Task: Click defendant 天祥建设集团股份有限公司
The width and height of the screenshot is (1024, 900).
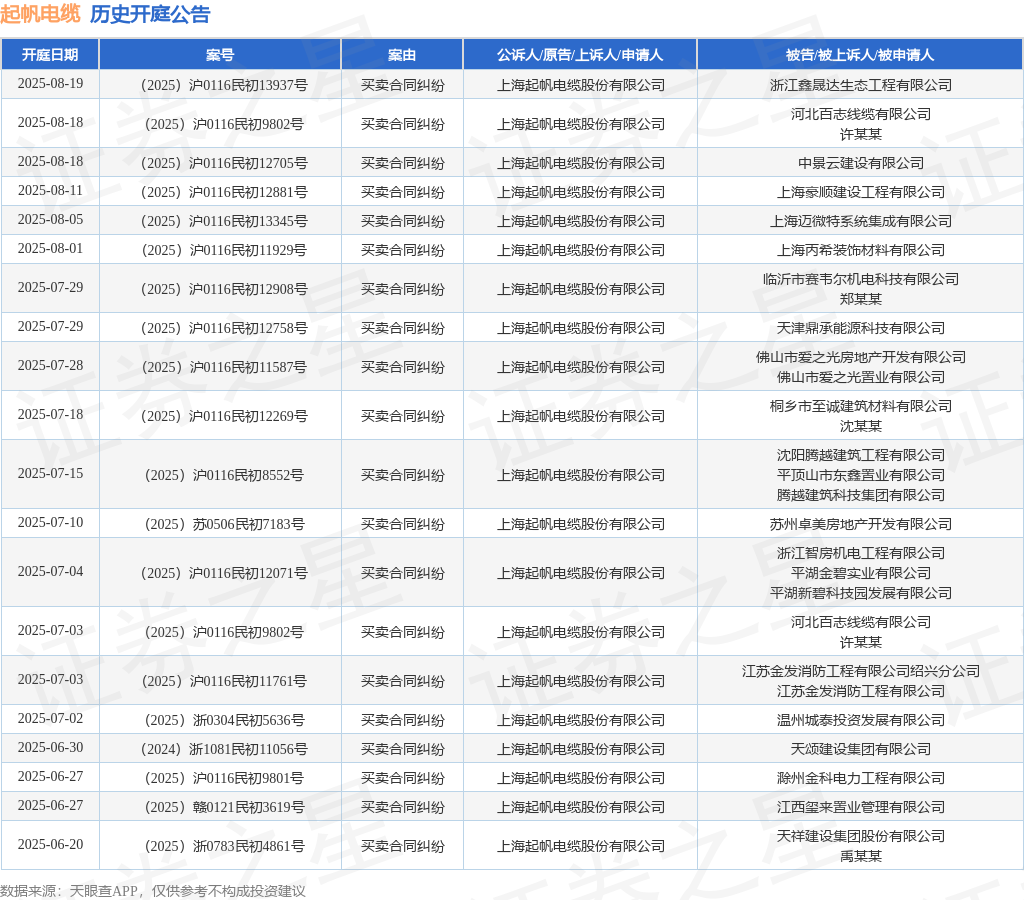Action: (861, 836)
